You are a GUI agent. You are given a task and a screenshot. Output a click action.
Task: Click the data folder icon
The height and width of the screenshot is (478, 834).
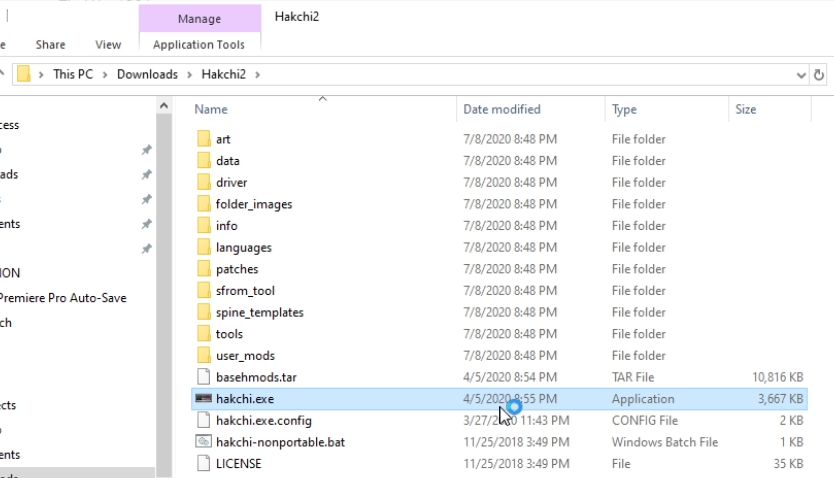point(203,161)
